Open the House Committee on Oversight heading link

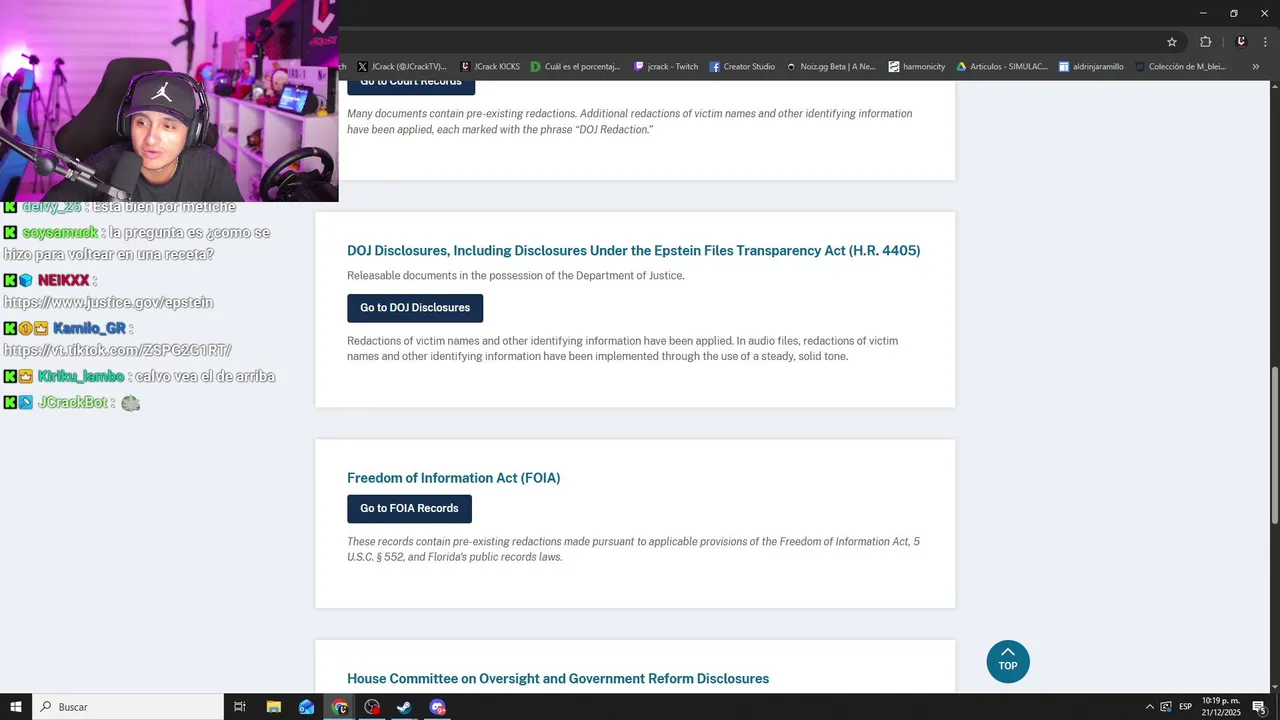[558, 679]
